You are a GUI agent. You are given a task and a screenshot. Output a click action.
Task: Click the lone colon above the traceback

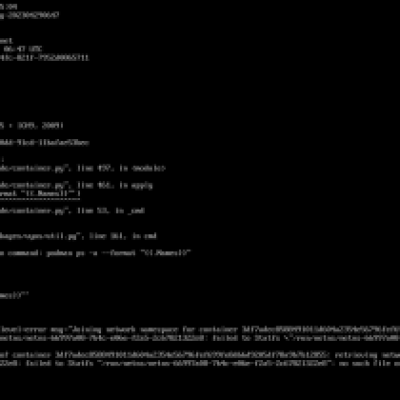point(2,160)
